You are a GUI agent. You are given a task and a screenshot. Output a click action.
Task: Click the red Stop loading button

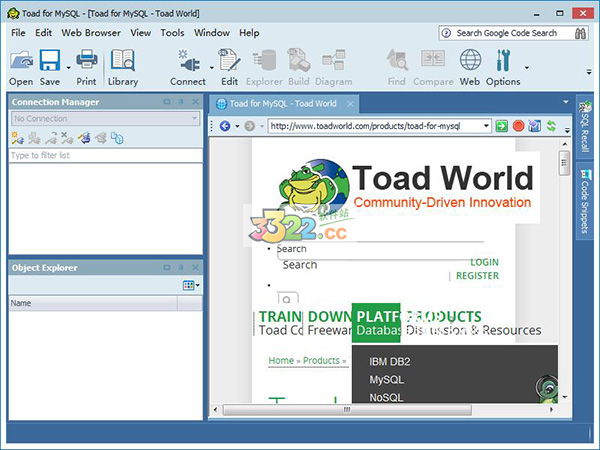pos(518,126)
